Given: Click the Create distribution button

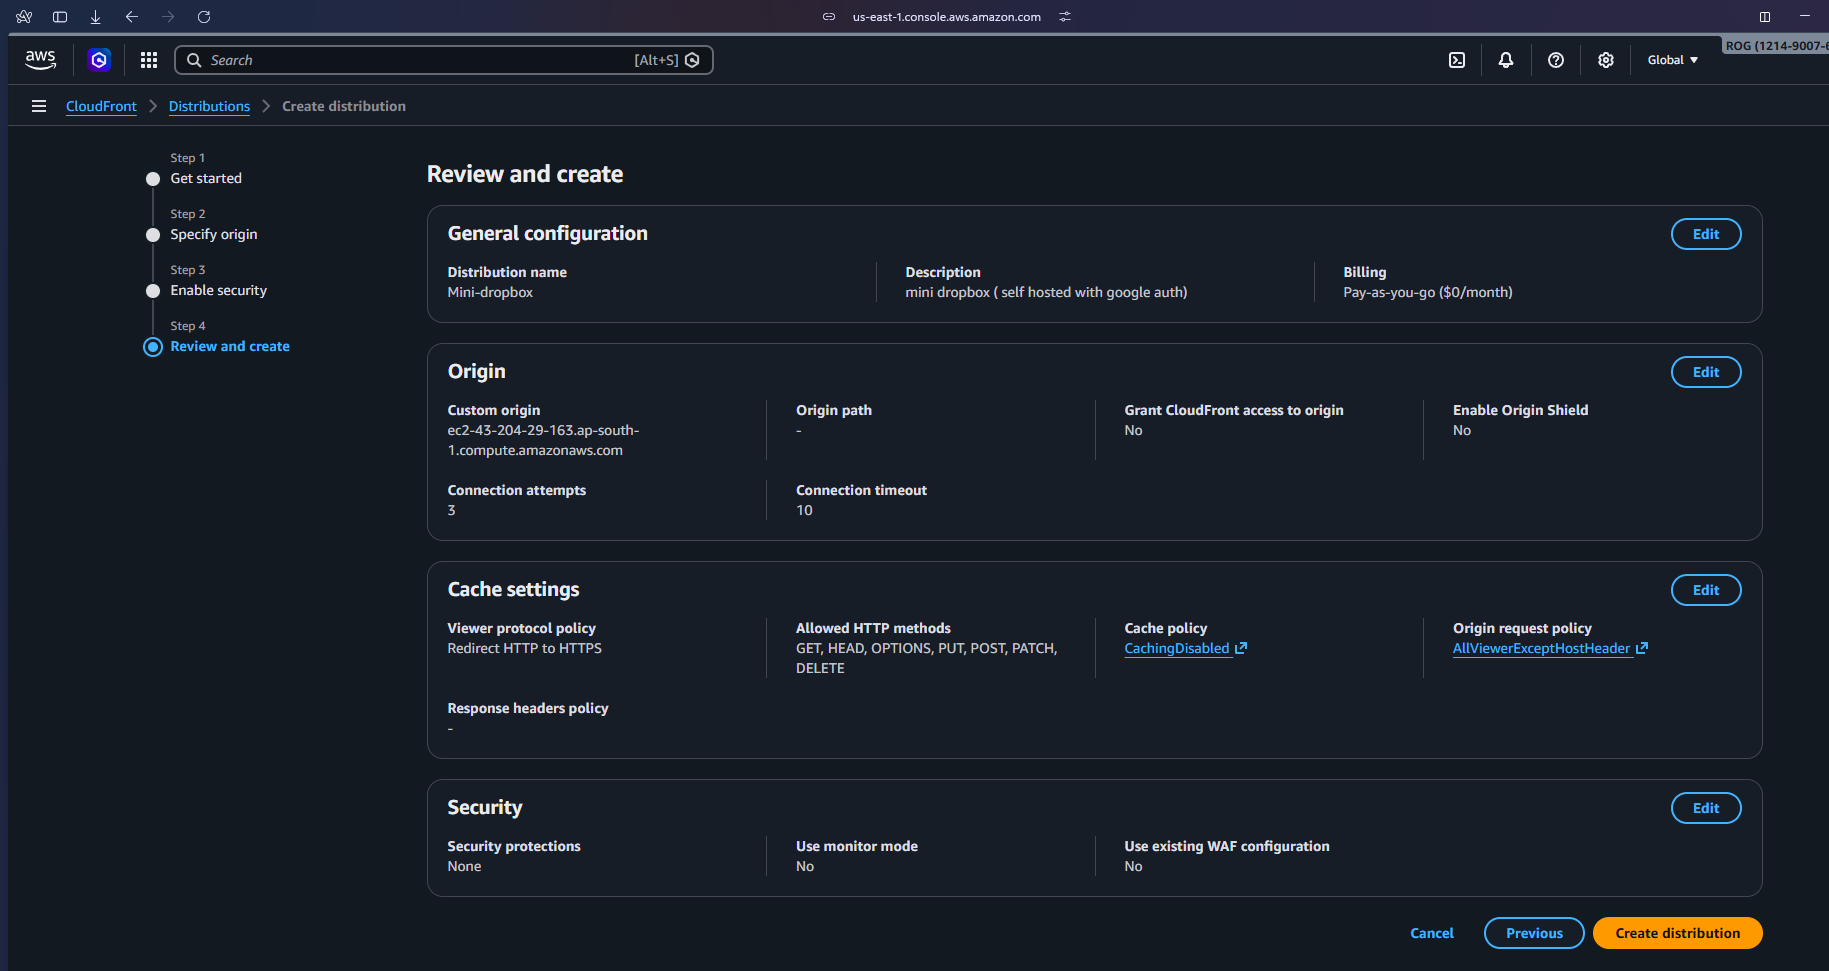Looking at the screenshot, I should point(1677,933).
